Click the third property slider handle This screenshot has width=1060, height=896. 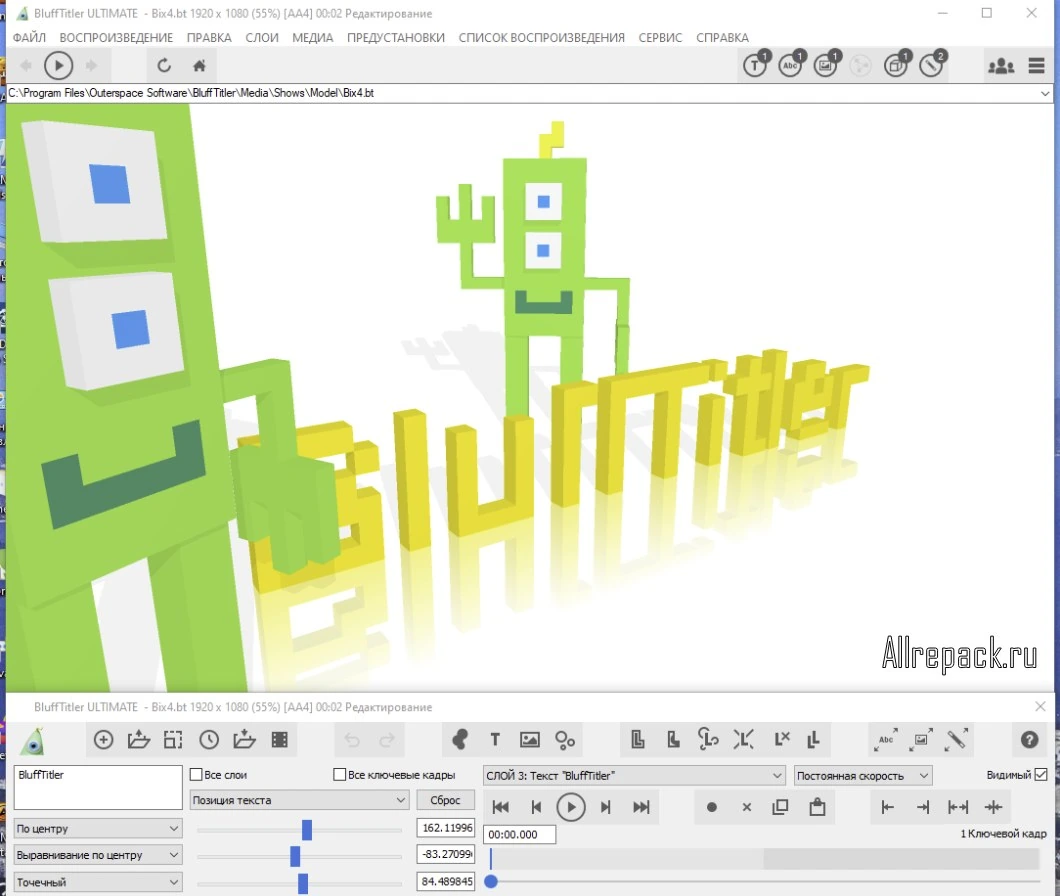click(303, 882)
